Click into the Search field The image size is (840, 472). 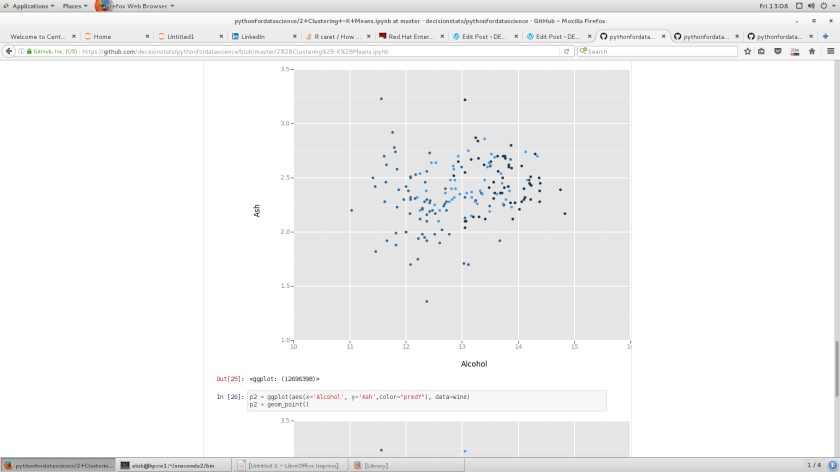tap(660, 51)
